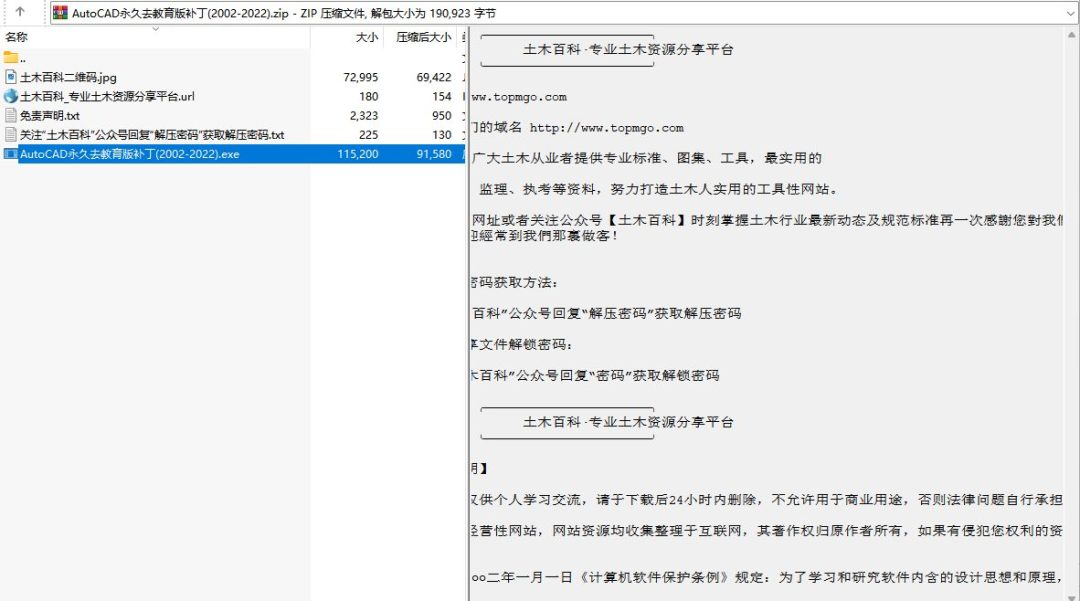Sort by the 大小 column header
The width and height of the screenshot is (1080, 601).
point(367,37)
